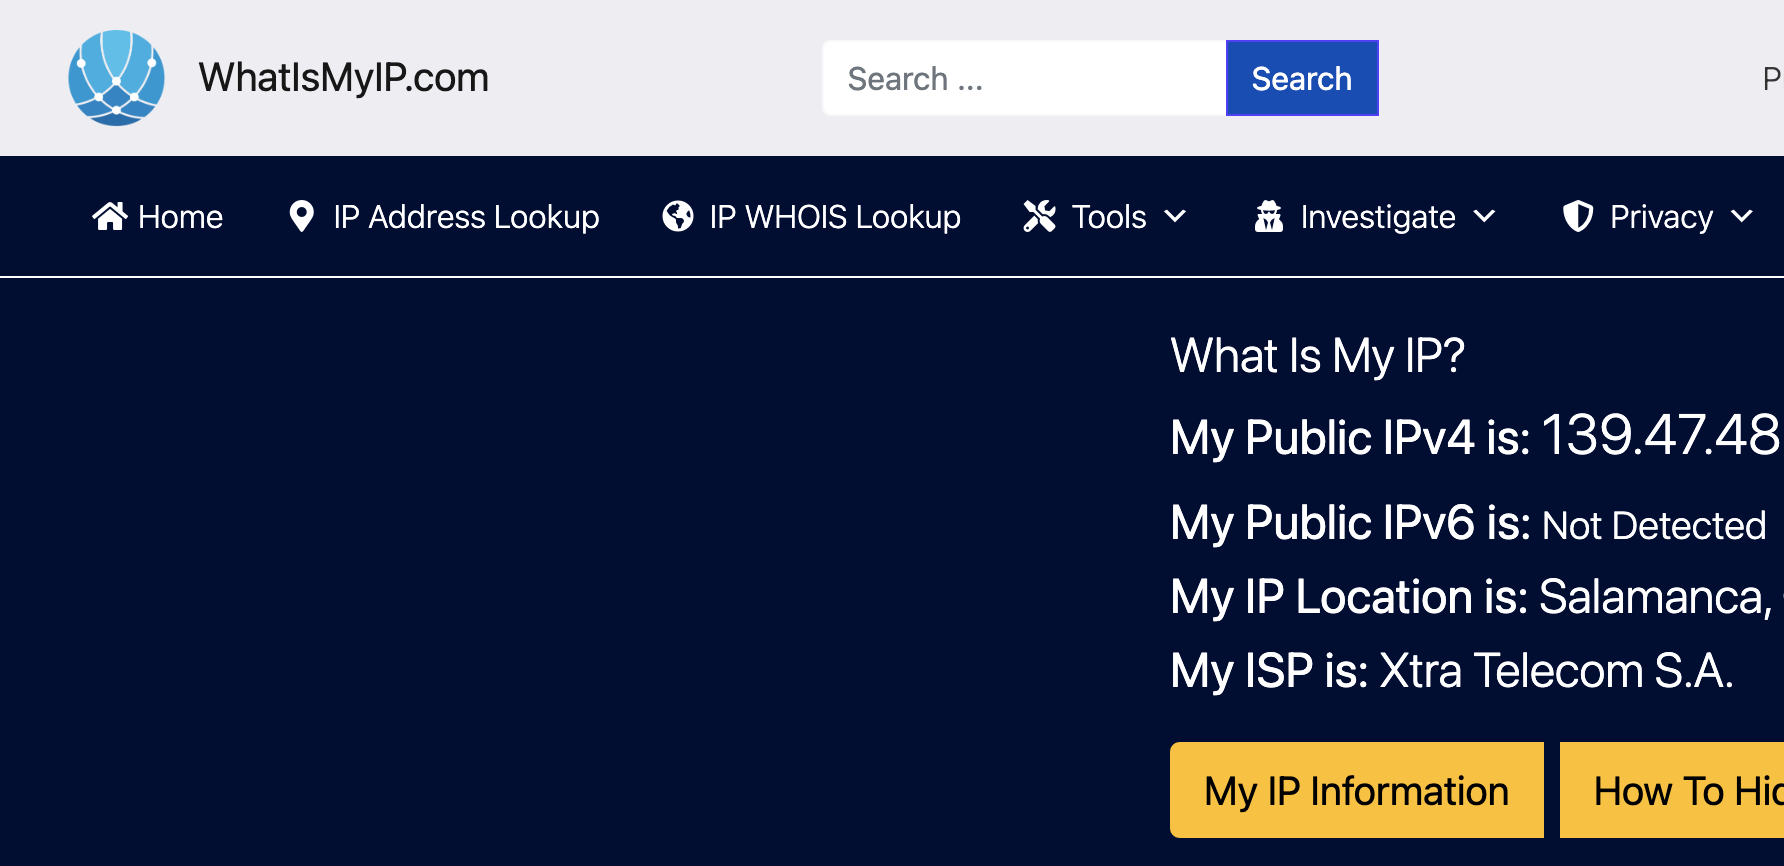Image resolution: width=1784 pixels, height=866 pixels.
Task: Click the "Not Detected" IPv6 text
Action: (x=1654, y=525)
